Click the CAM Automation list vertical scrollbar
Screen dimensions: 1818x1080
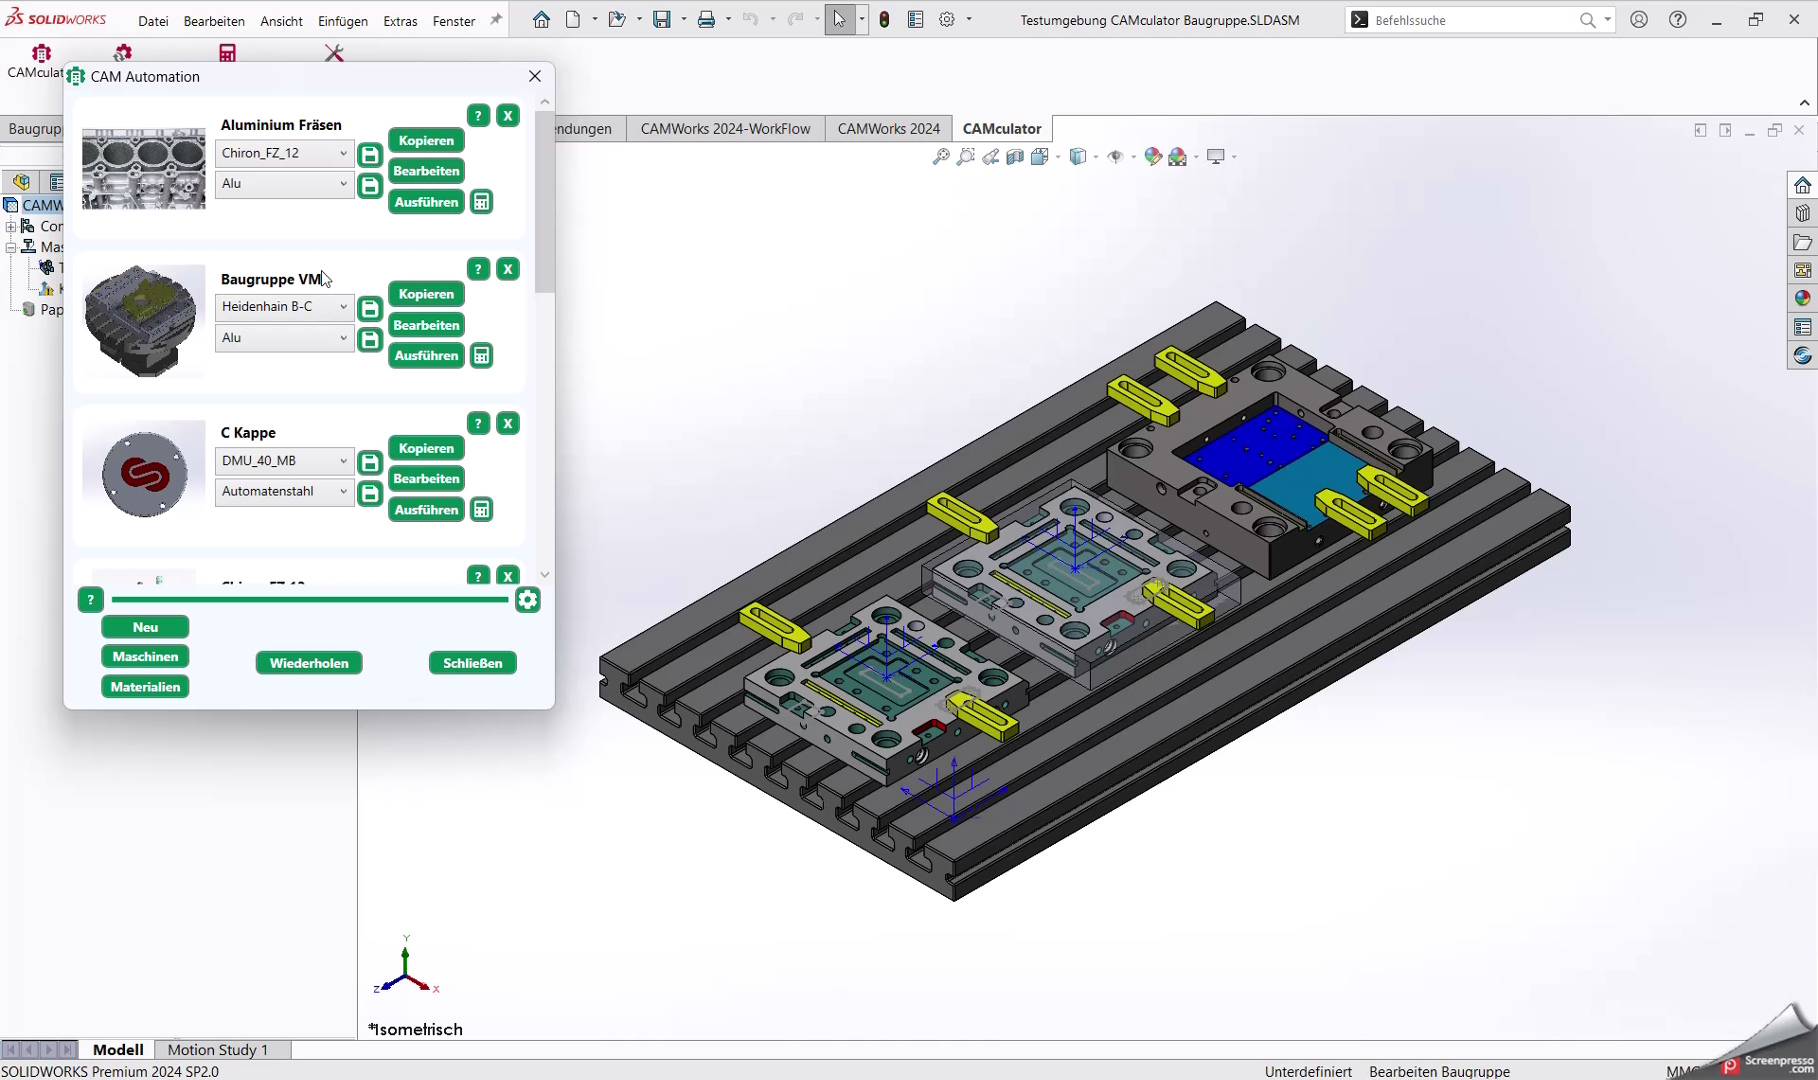coord(544,203)
